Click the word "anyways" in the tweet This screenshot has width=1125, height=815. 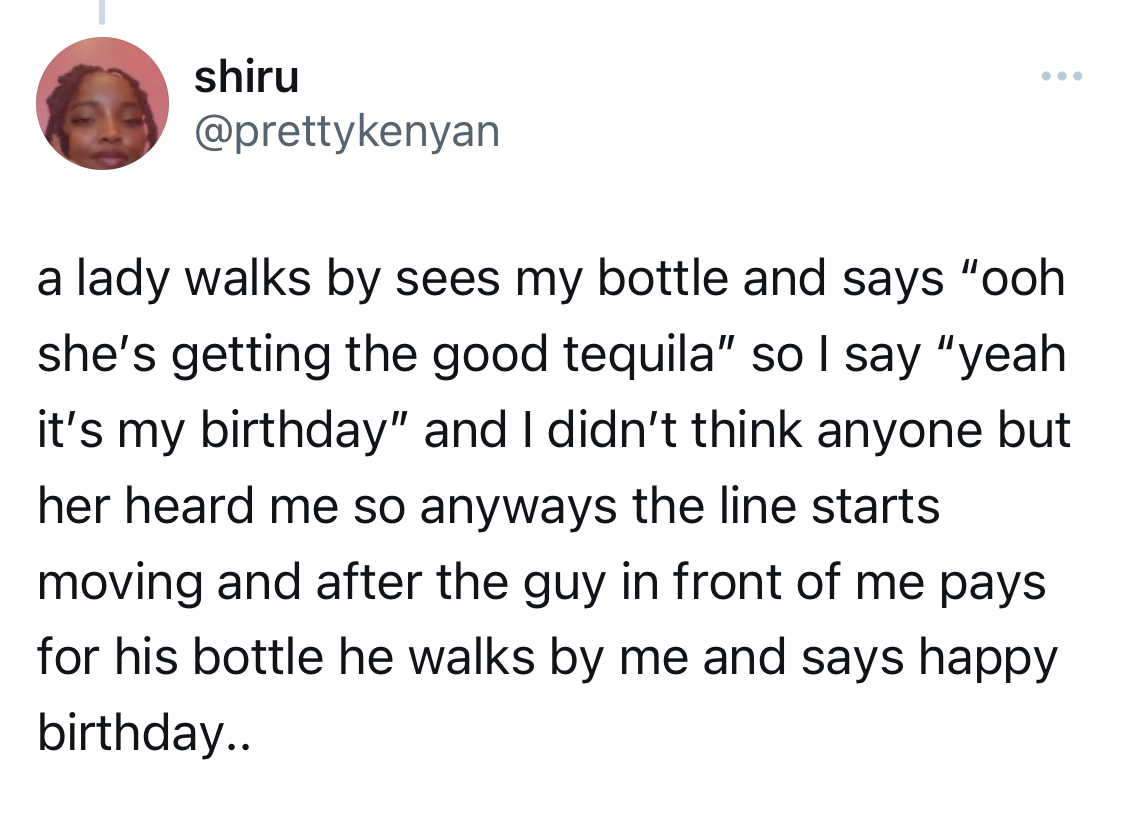tap(517, 507)
